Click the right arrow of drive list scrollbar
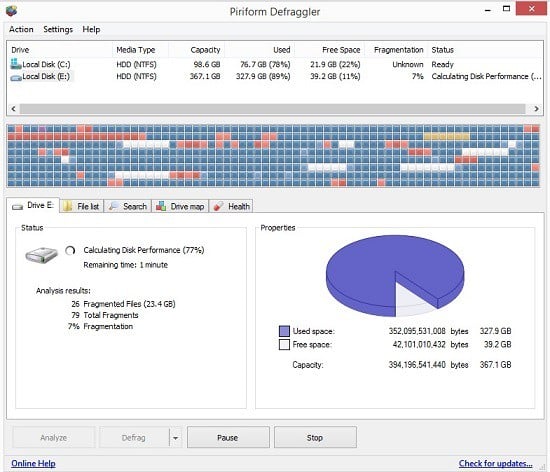550x472 pixels. click(536, 109)
